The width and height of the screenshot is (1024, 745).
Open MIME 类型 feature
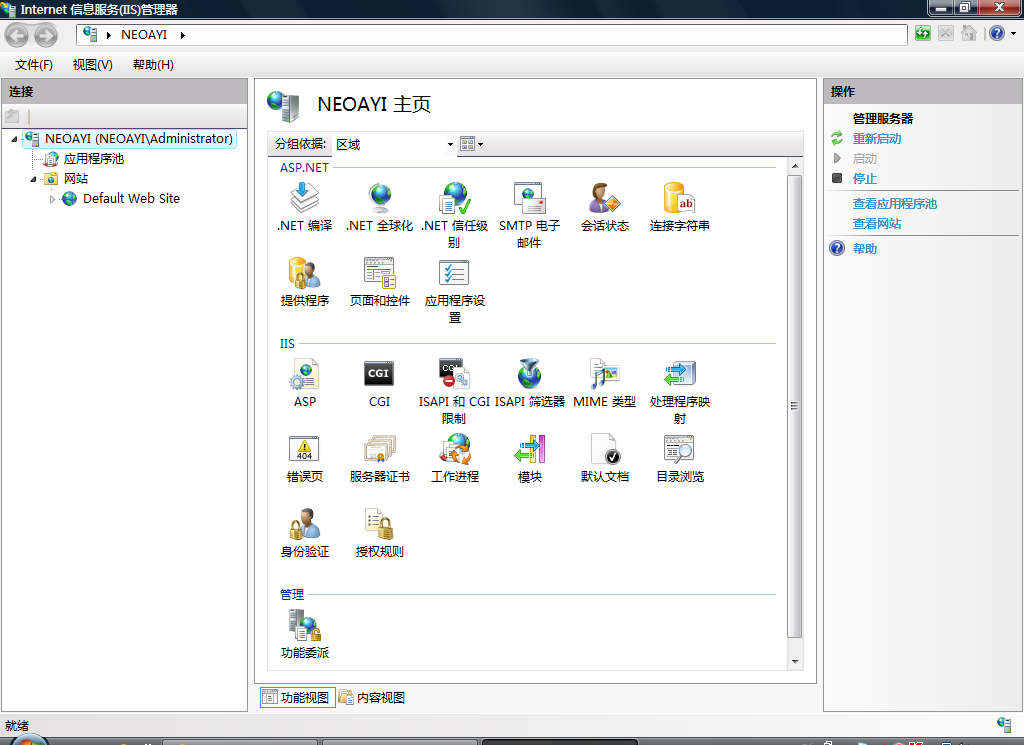[605, 383]
